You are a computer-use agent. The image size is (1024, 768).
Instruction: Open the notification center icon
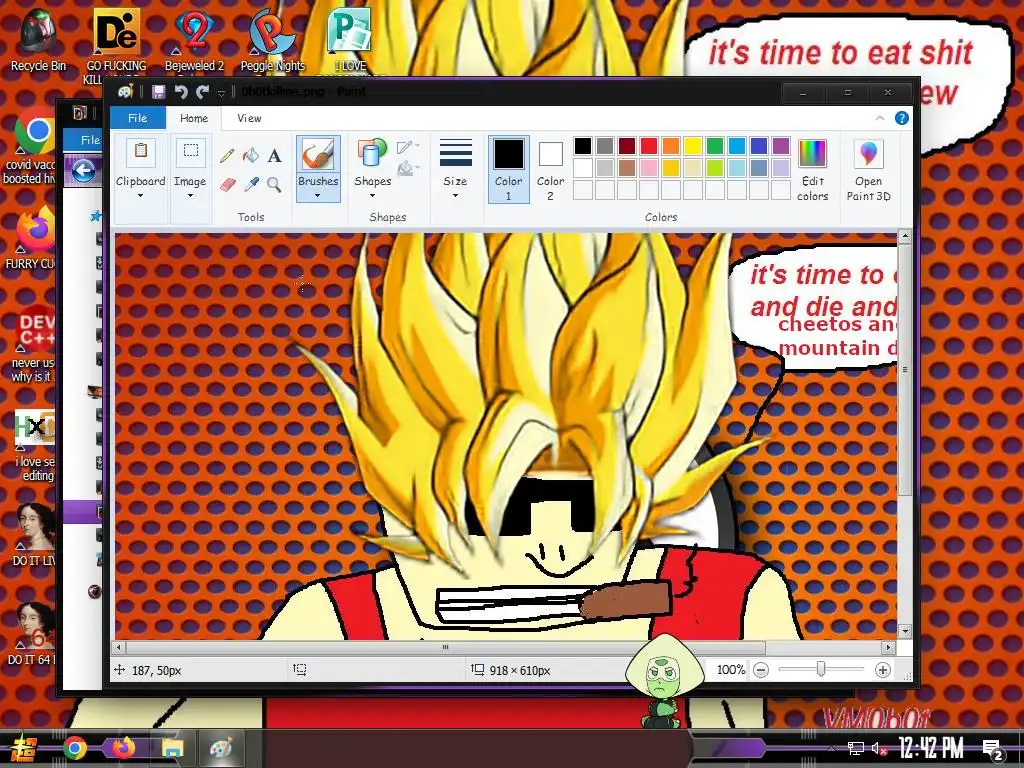[992, 750]
